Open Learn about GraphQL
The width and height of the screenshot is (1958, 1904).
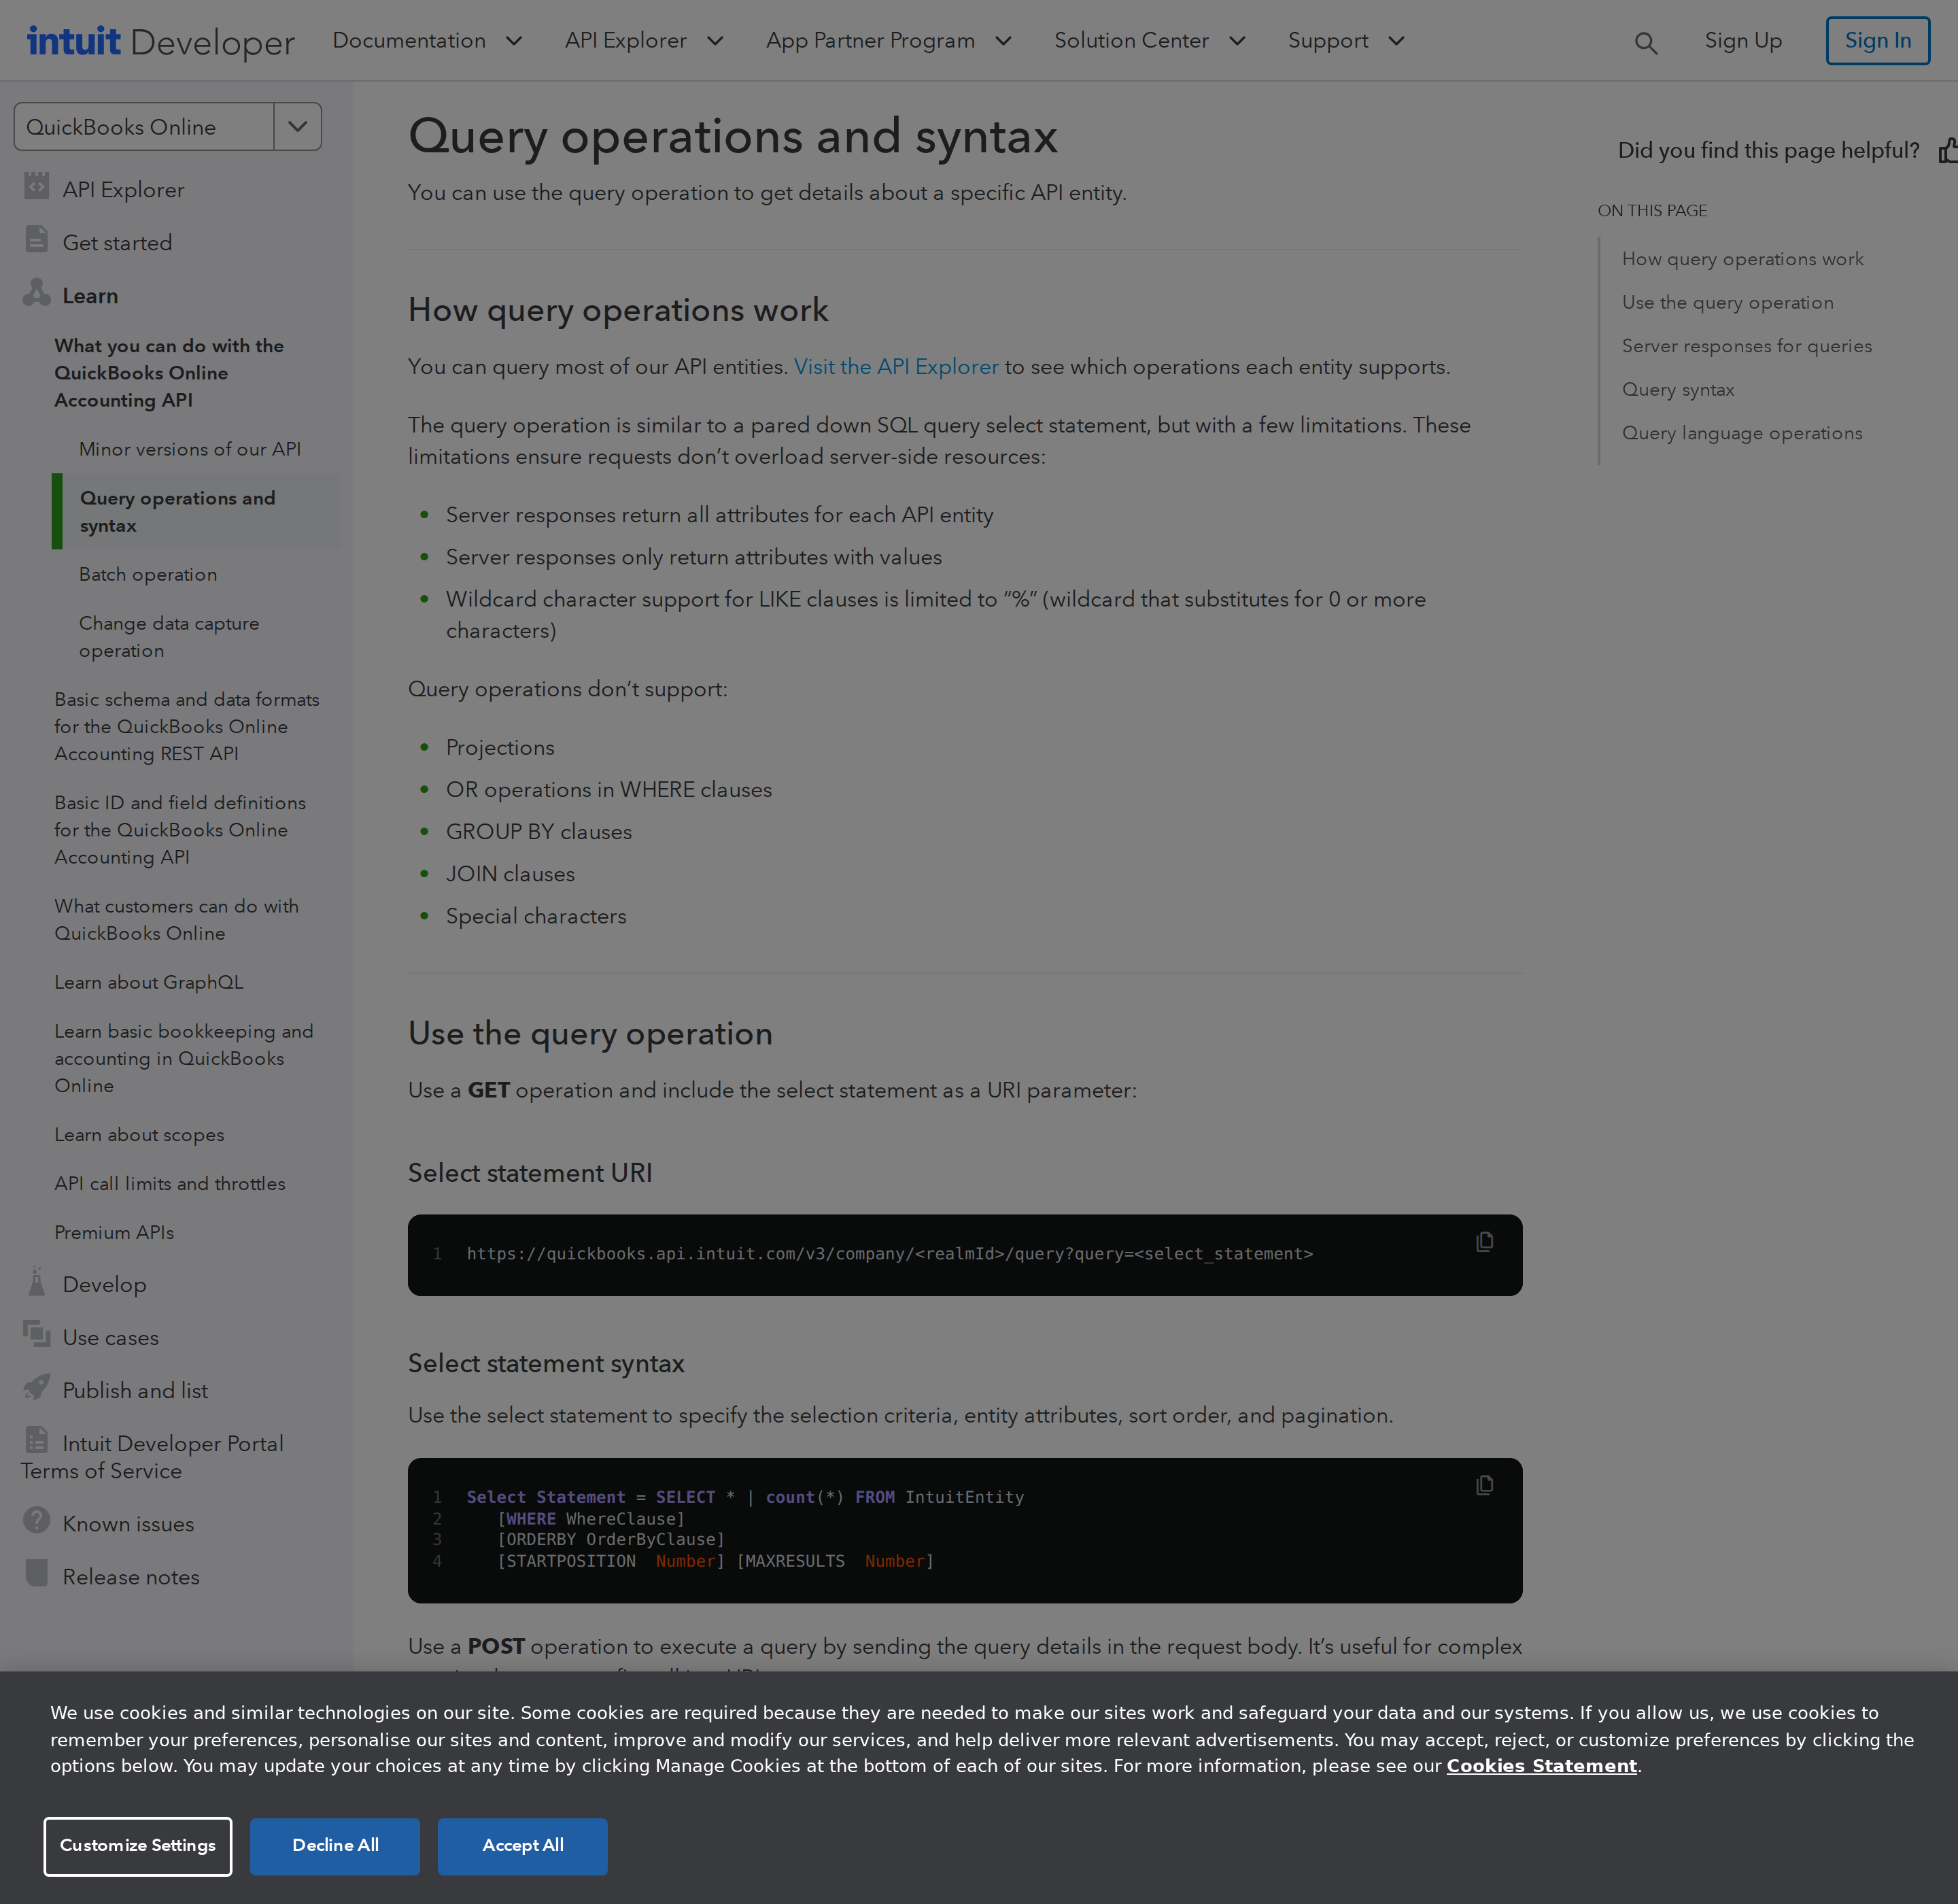pyautogui.click(x=149, y=982)
